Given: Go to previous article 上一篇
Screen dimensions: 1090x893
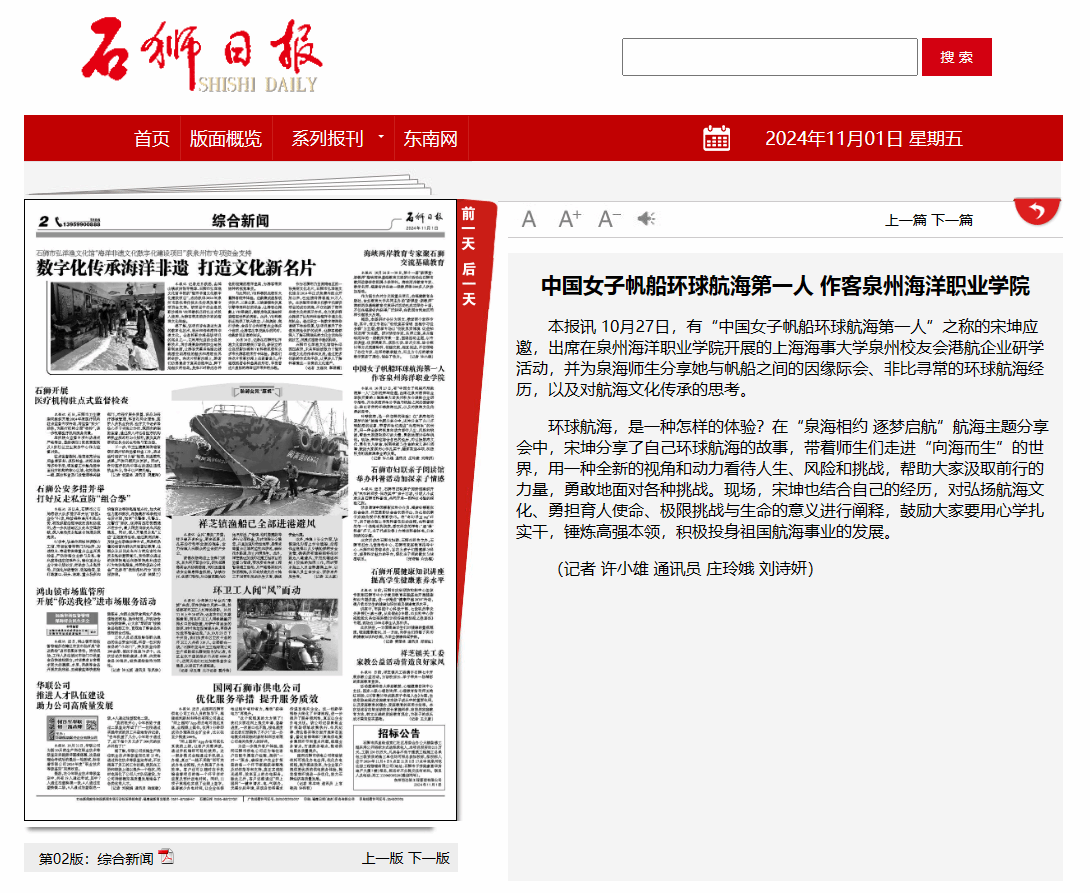Looking at the screenshot, I should point(906,220).
